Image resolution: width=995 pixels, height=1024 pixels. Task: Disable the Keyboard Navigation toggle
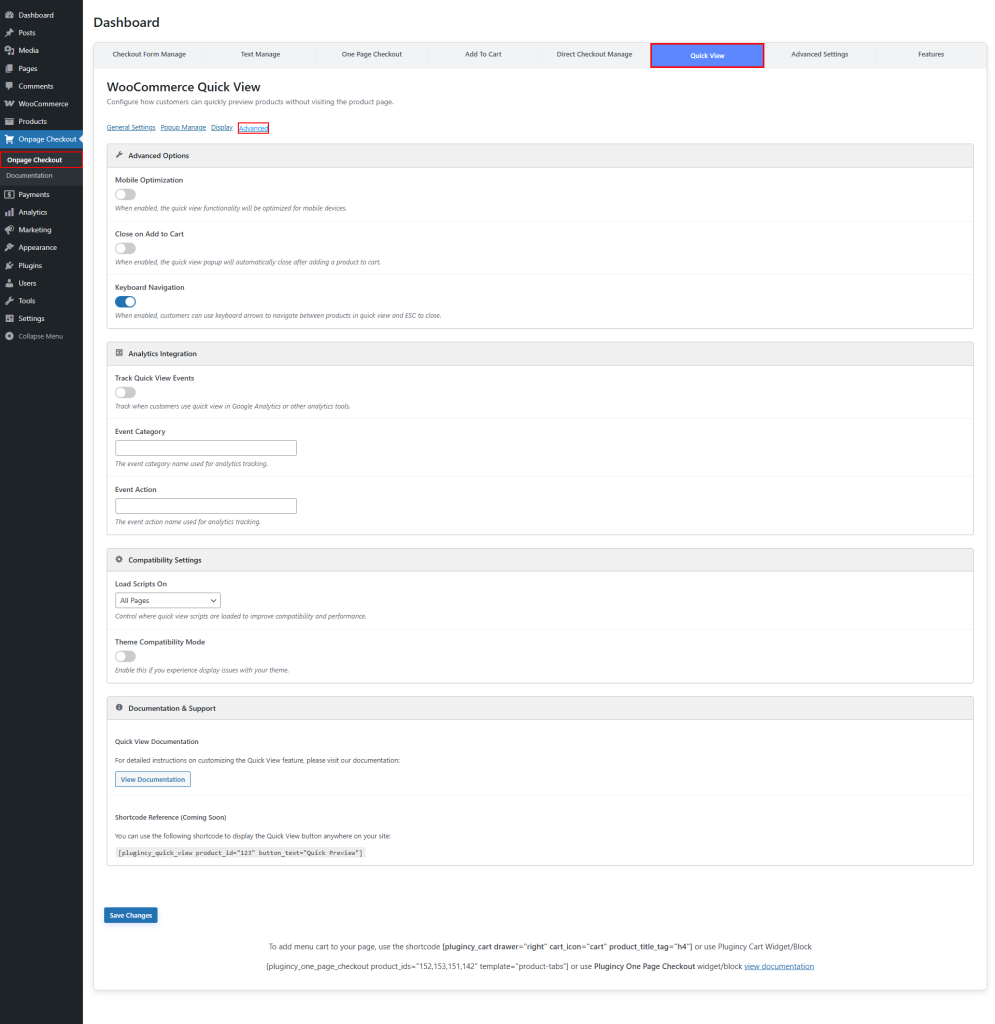click(x=125, y=302)
